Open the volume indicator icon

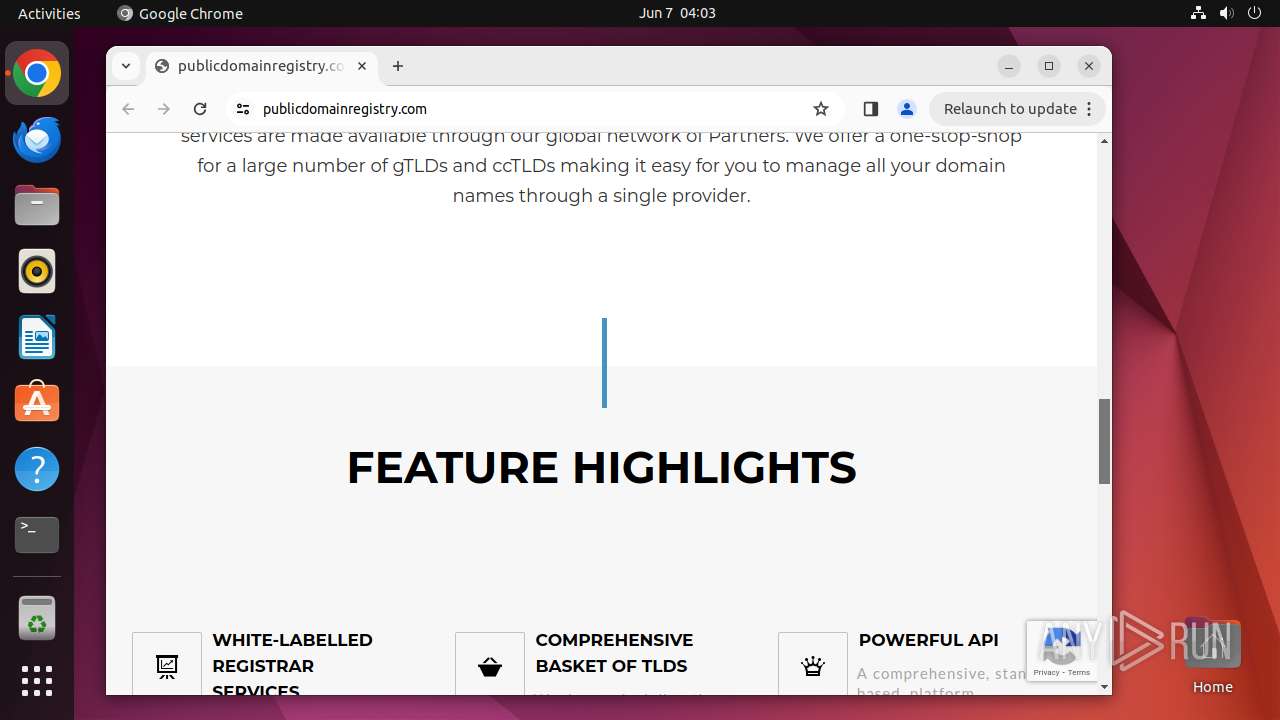pyautogui.click(x=1226, y=13)
